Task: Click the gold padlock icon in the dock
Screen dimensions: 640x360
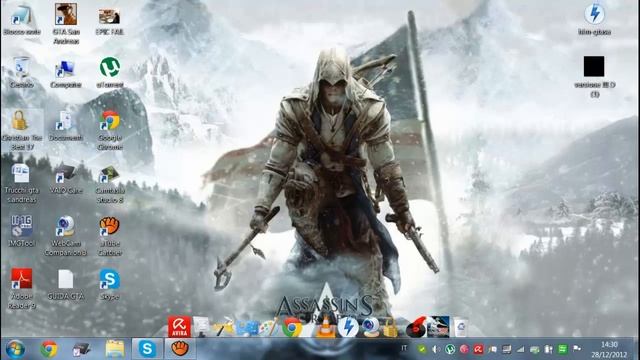Action: pos(391,327)
